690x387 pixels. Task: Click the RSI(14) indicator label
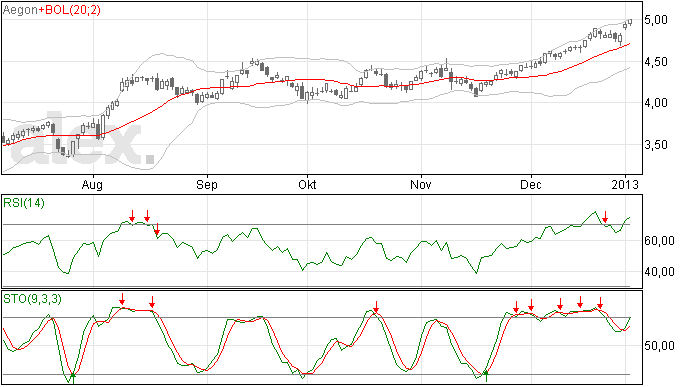pos(24,203)
